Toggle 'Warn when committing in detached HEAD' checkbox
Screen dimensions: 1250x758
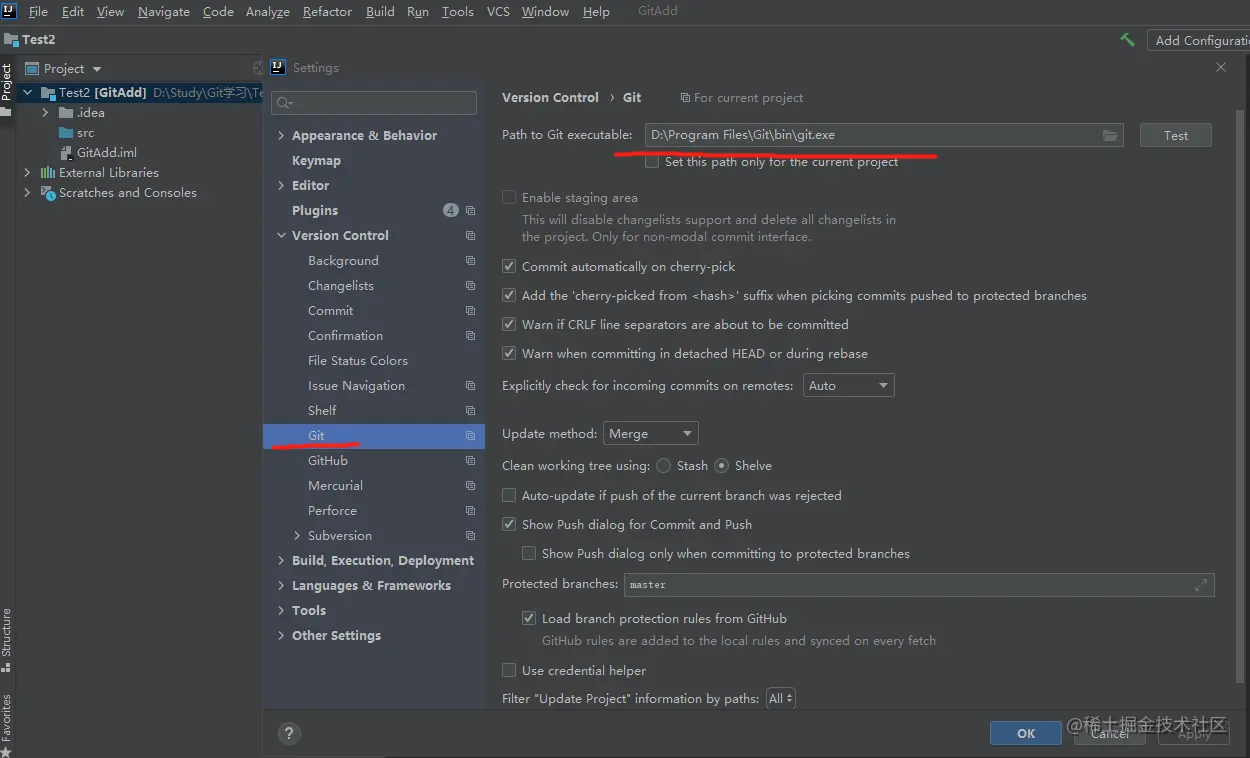coord(509,354)
